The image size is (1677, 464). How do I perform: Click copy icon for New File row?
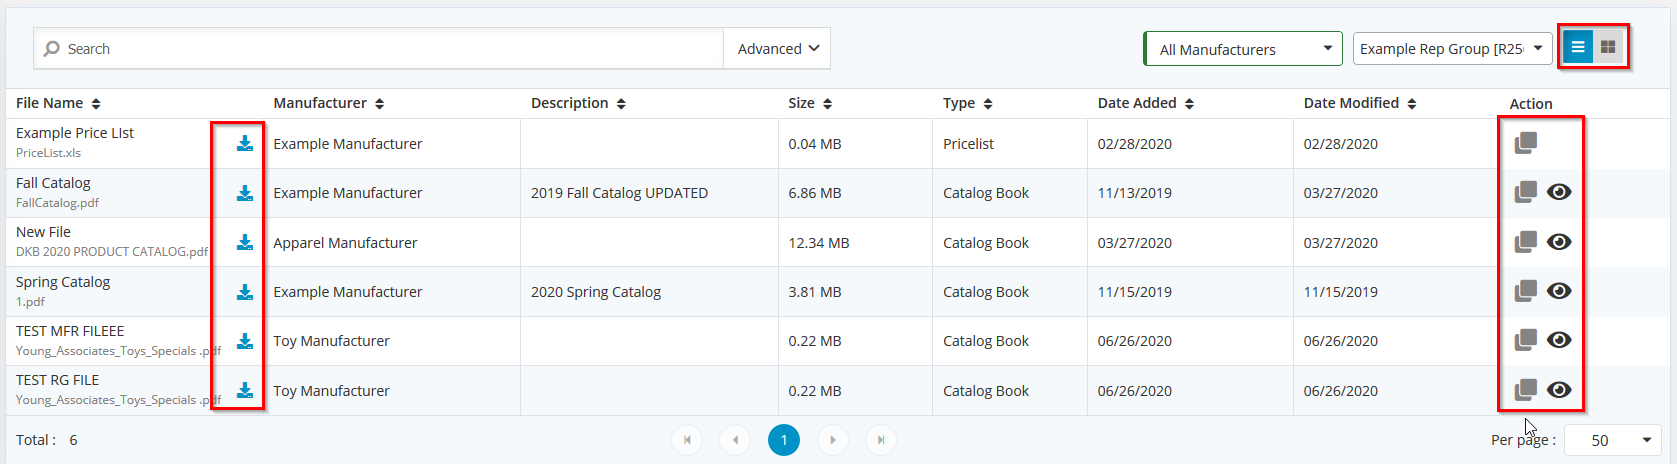pos(1526,242)
